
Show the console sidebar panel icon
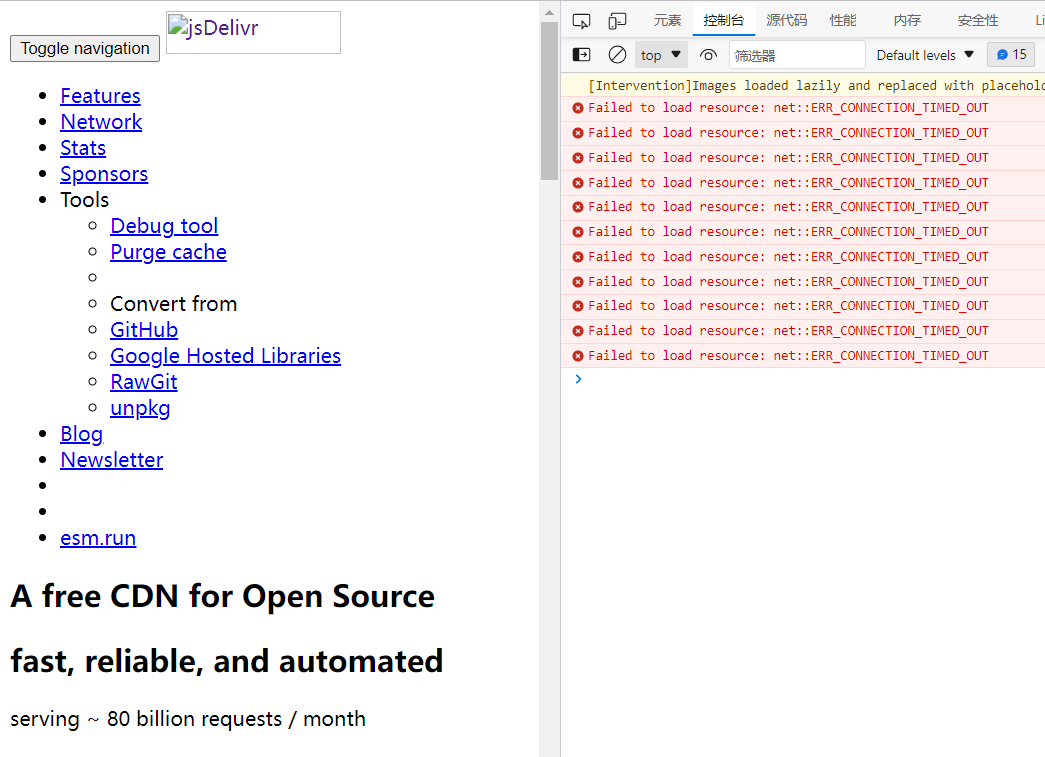click(582, 55)
